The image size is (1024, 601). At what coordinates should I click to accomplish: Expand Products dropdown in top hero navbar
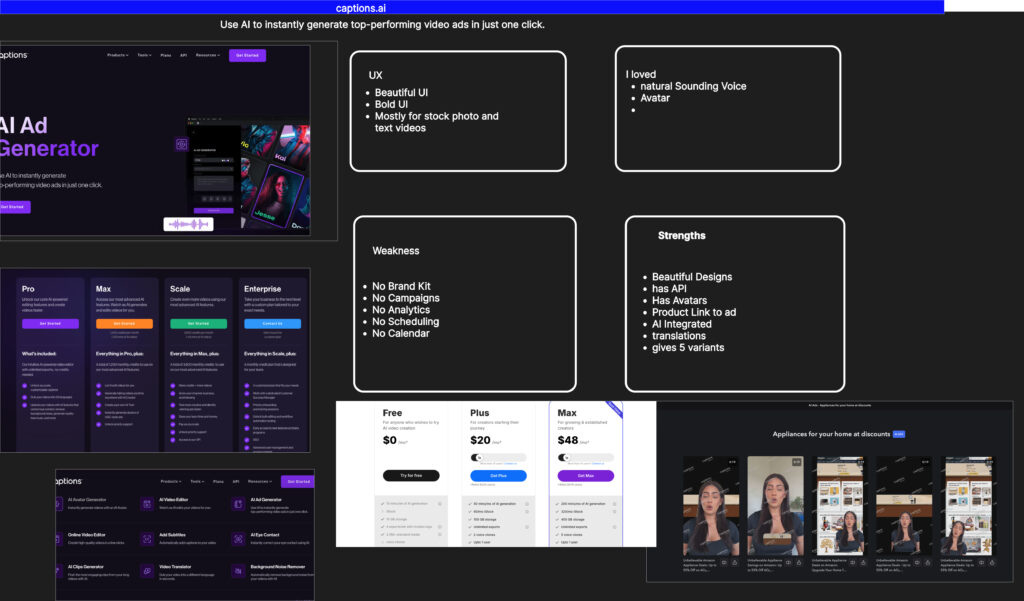(117, 55)
